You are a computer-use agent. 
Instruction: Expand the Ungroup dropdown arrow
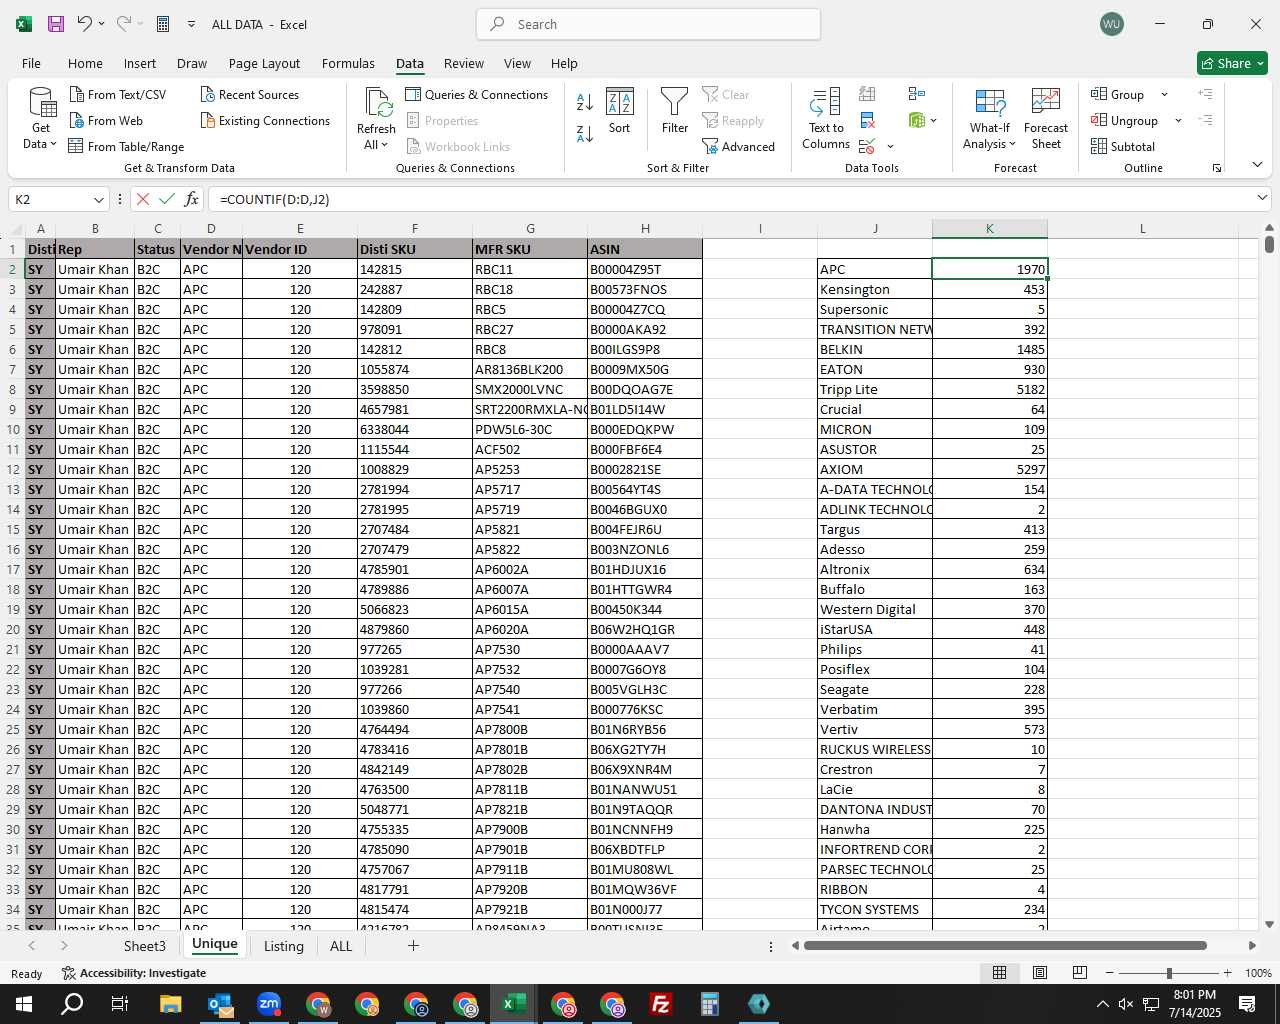(1178, 120)
